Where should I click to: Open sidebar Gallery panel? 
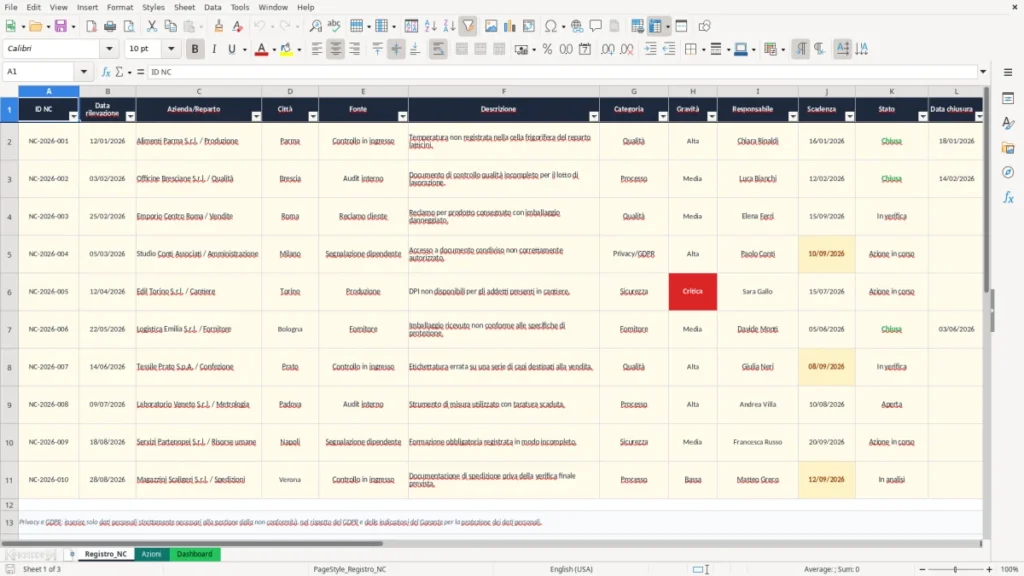click(x=1008, y=148)
